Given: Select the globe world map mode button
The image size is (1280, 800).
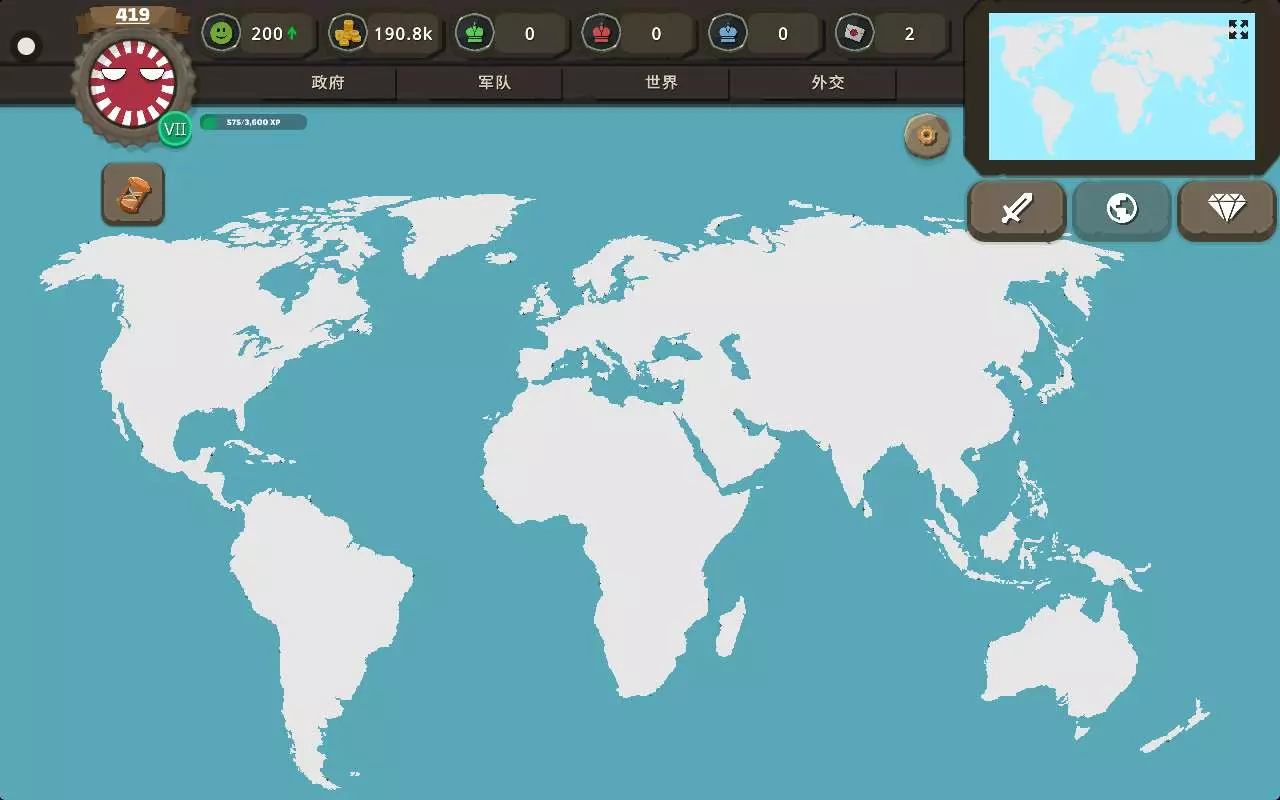Looking at the screenshot, I should (1121, 209).
